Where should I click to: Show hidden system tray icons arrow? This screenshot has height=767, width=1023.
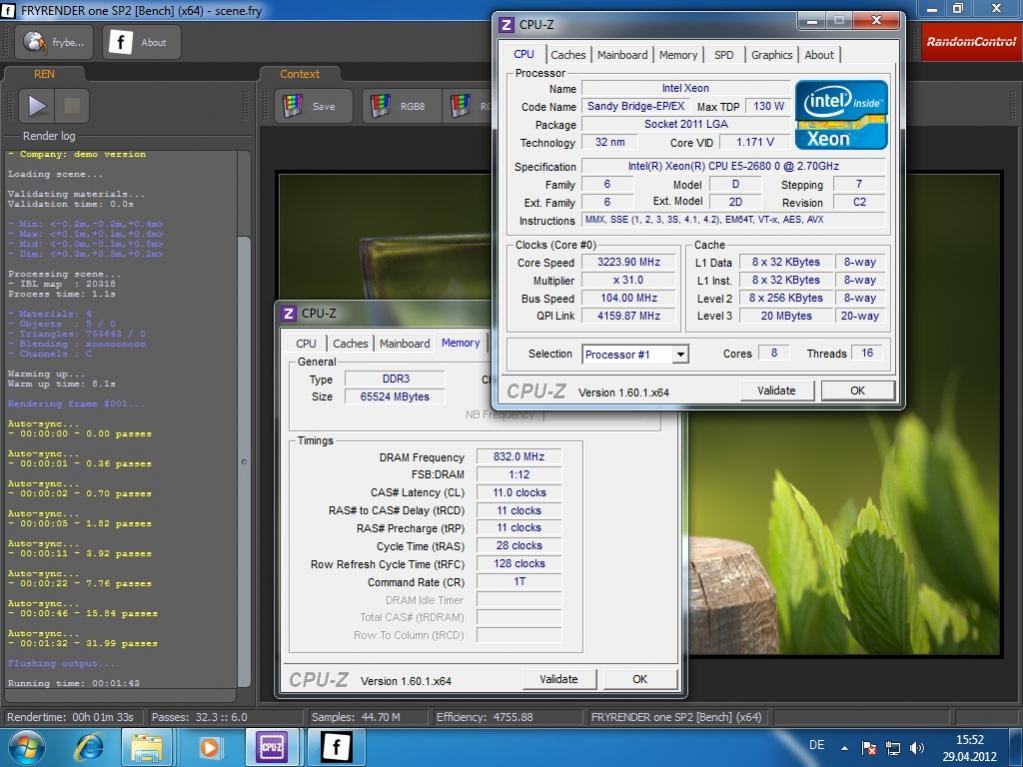point(845,748)
